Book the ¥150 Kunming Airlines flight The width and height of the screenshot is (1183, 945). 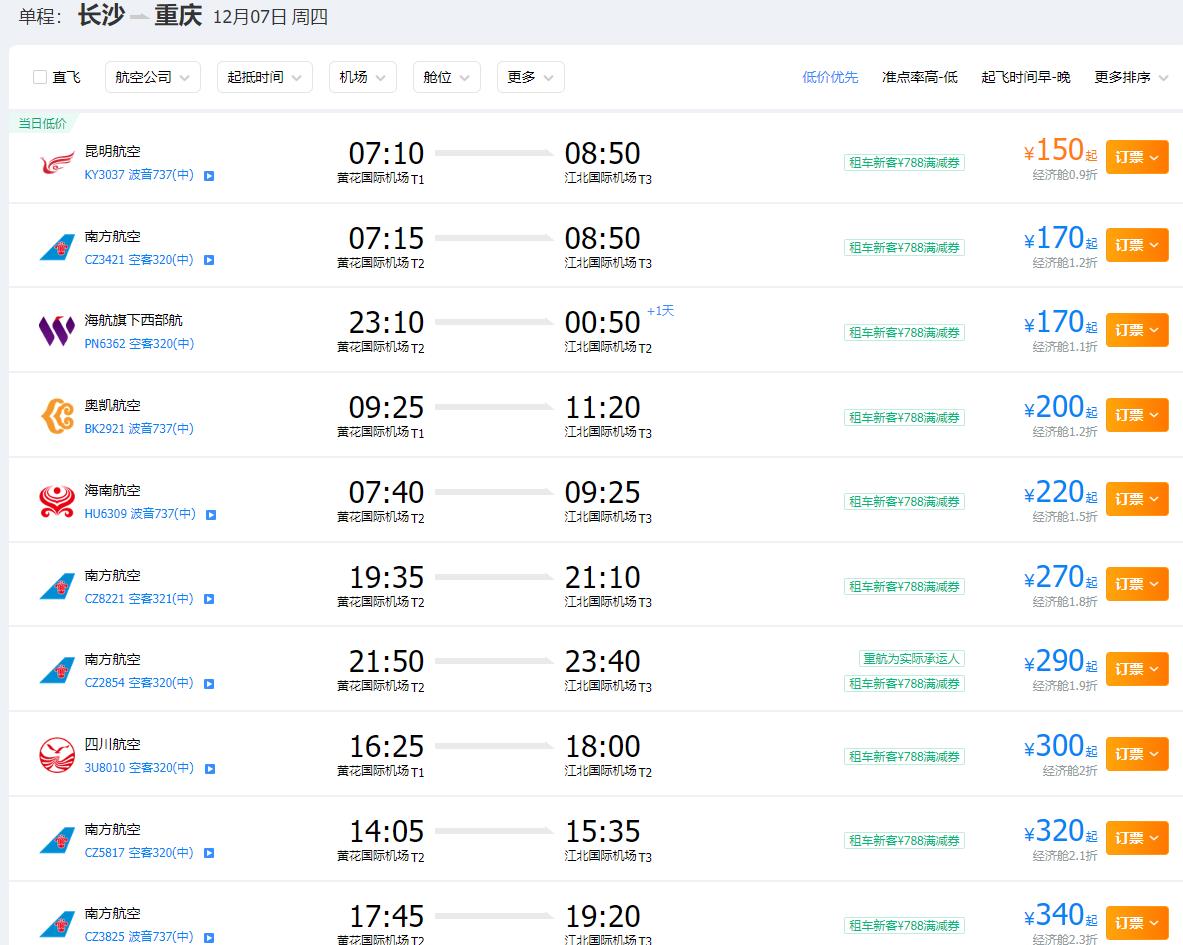[1136, 157]
